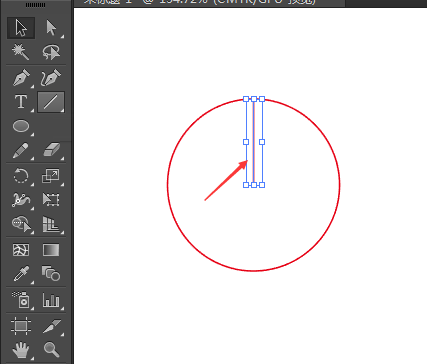427x364 pixels.
Task: Select the Free Transform tool
Action: click(x=51, y=200)
